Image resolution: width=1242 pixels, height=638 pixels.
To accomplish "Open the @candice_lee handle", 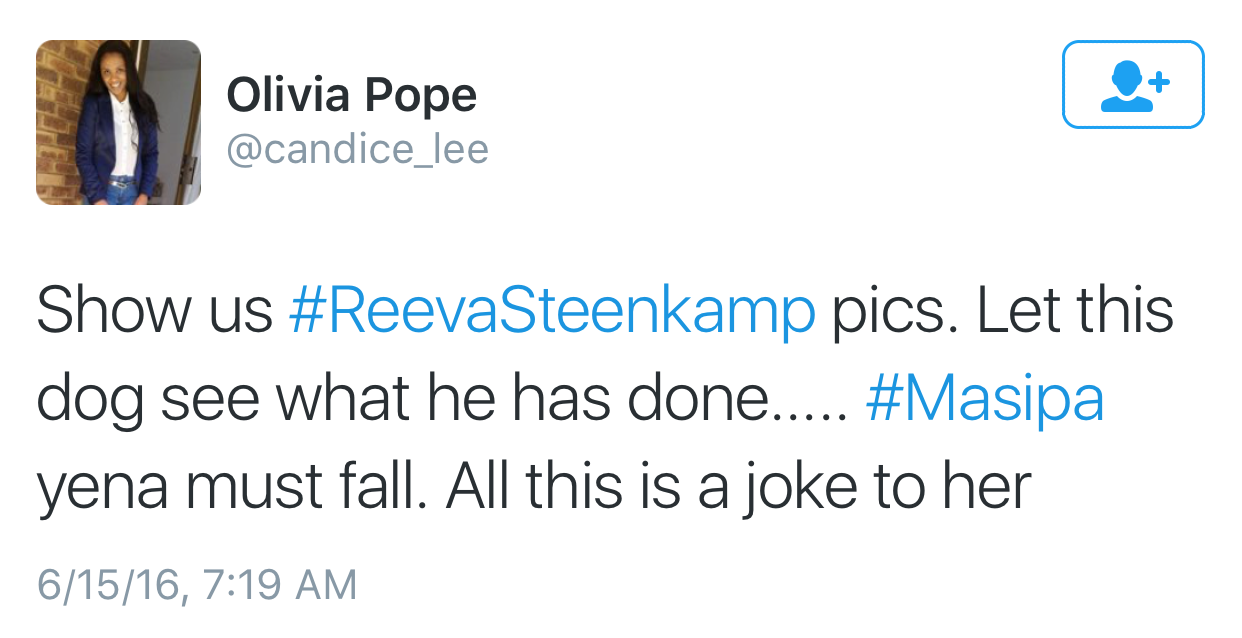I will click(357, 150).
